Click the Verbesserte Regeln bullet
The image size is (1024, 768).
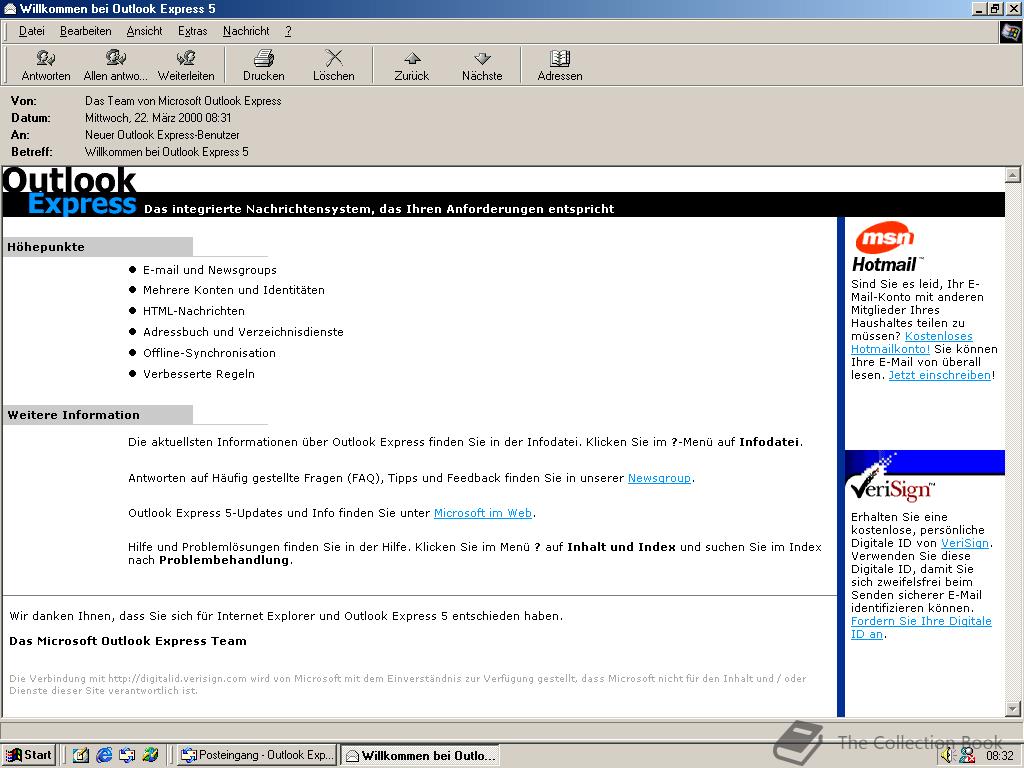pos(199,374)
